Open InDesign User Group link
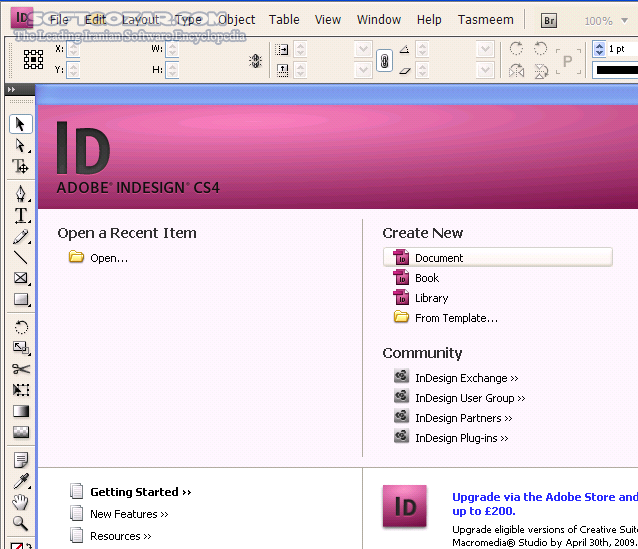This screenshot has width=638, height=549. tap(460, 398)
